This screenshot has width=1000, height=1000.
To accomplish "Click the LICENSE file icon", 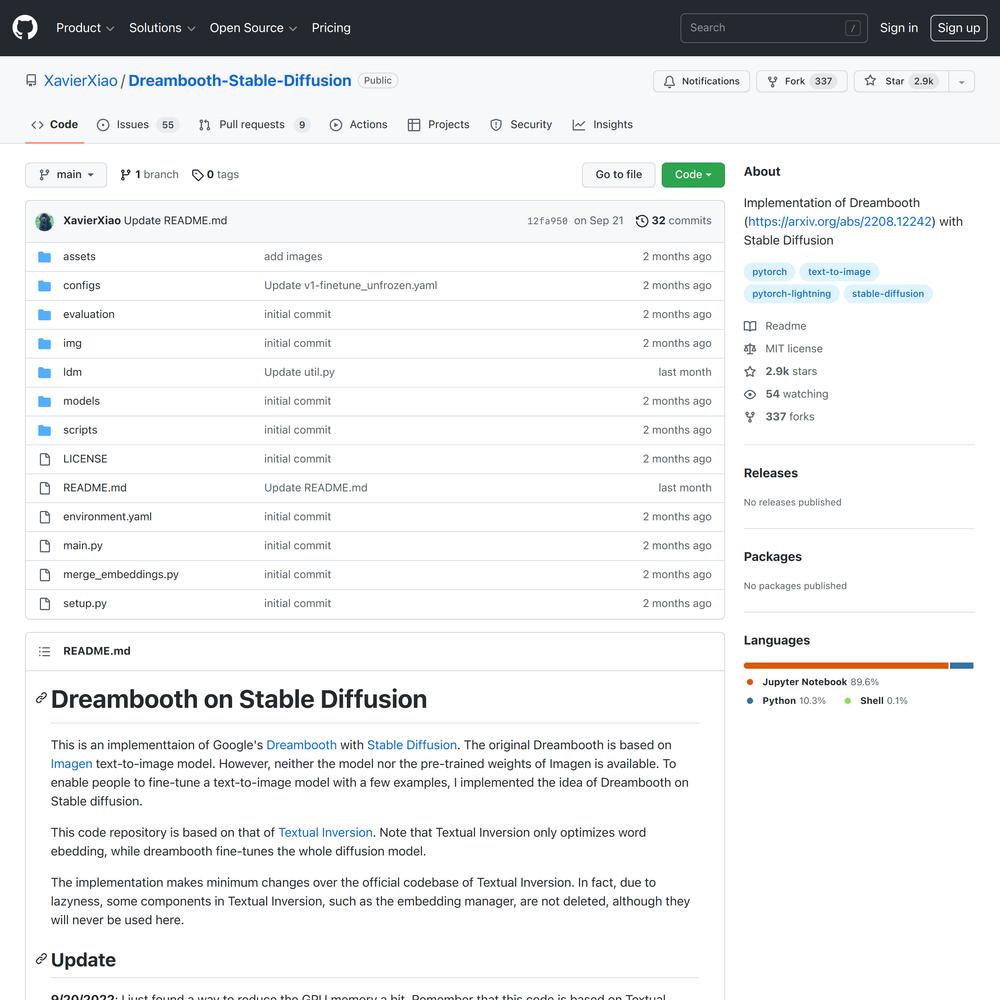I will 45,459.
